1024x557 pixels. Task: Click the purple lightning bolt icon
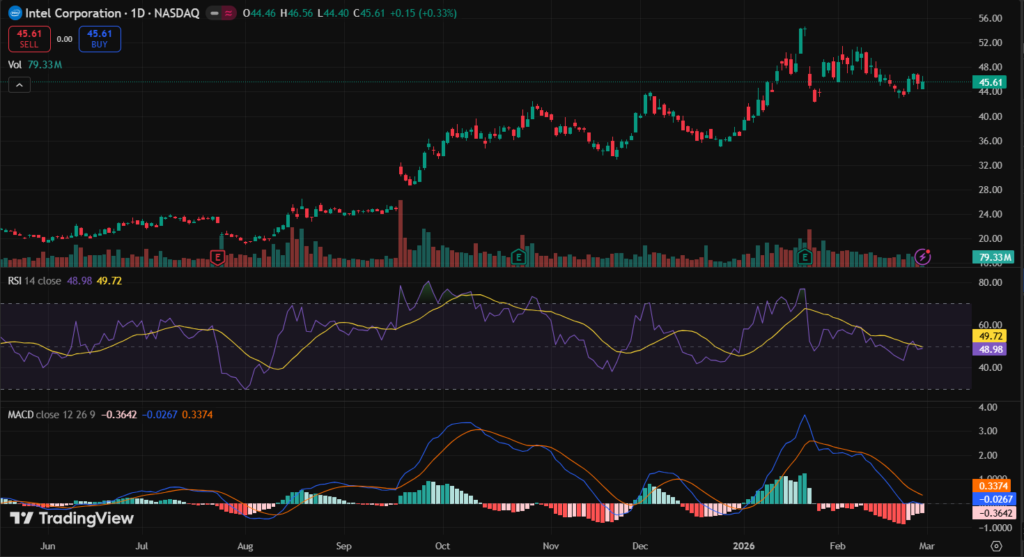[923, 257]
